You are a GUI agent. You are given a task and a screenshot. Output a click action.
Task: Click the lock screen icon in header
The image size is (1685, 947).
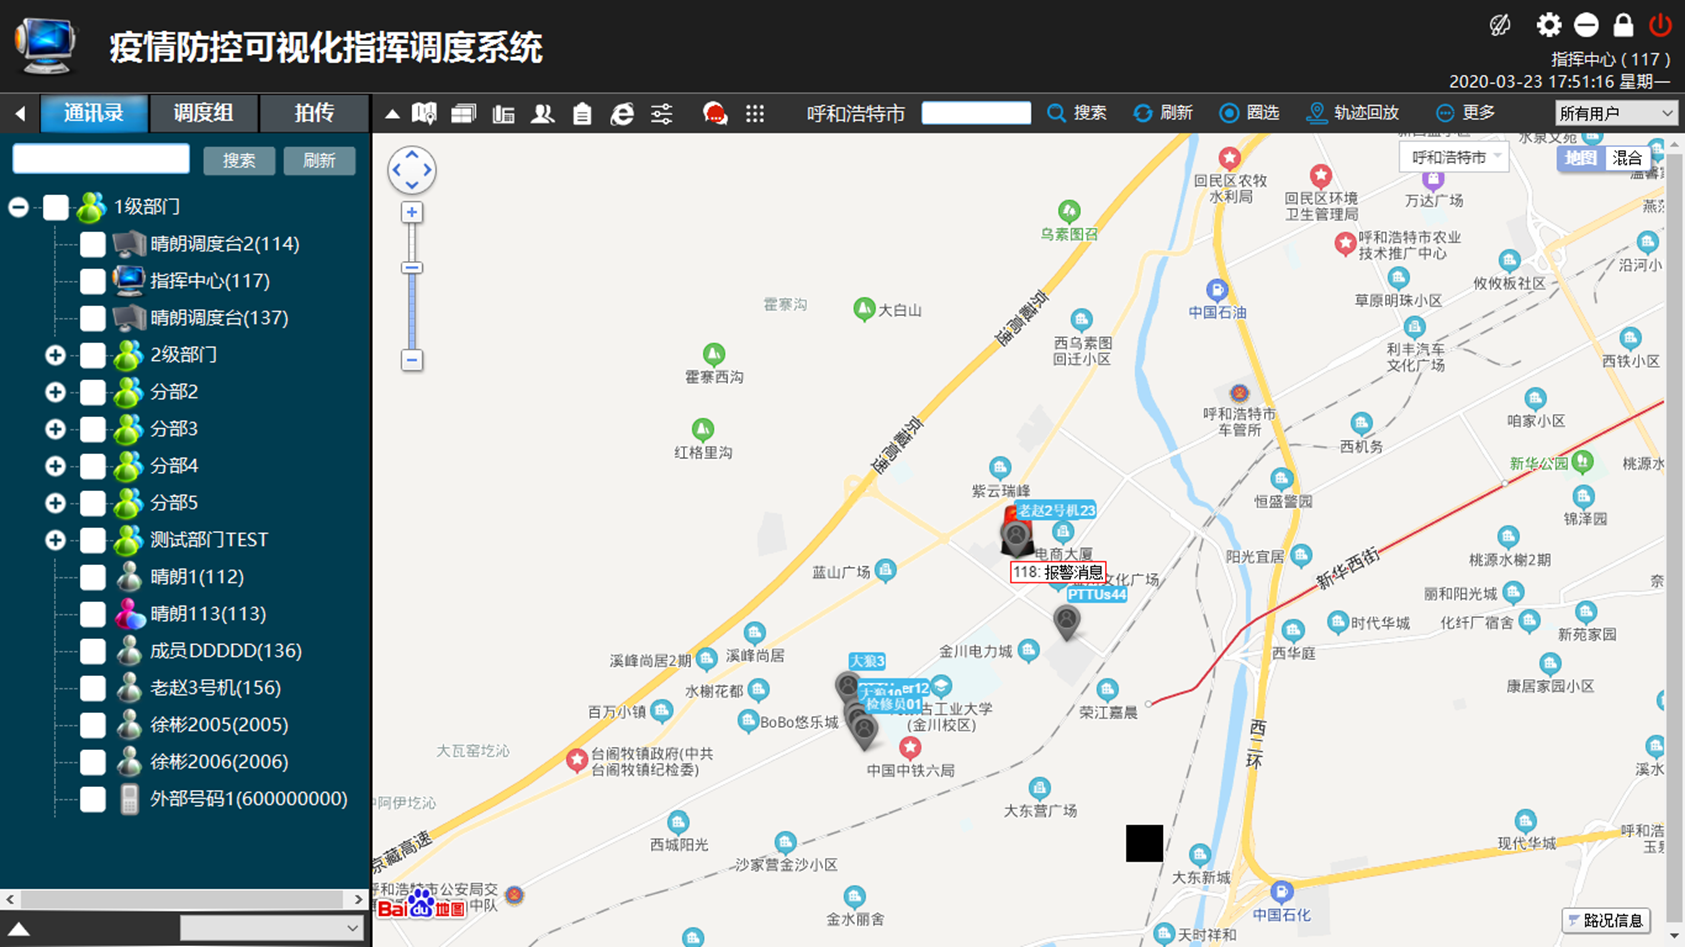coord(1623,25)
